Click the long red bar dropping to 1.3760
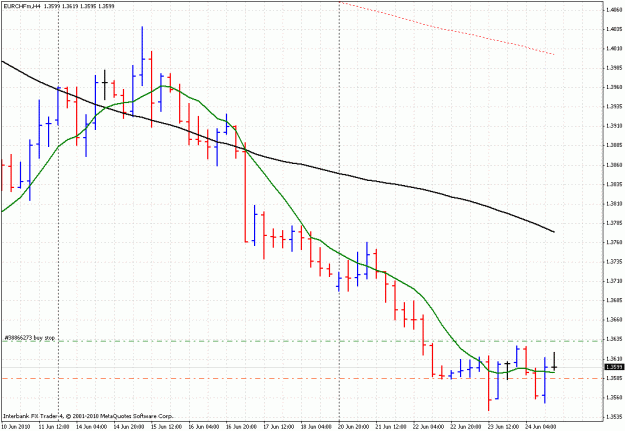Image resolution: width=625 pixels, height=431 pixels. coord(245,192)
